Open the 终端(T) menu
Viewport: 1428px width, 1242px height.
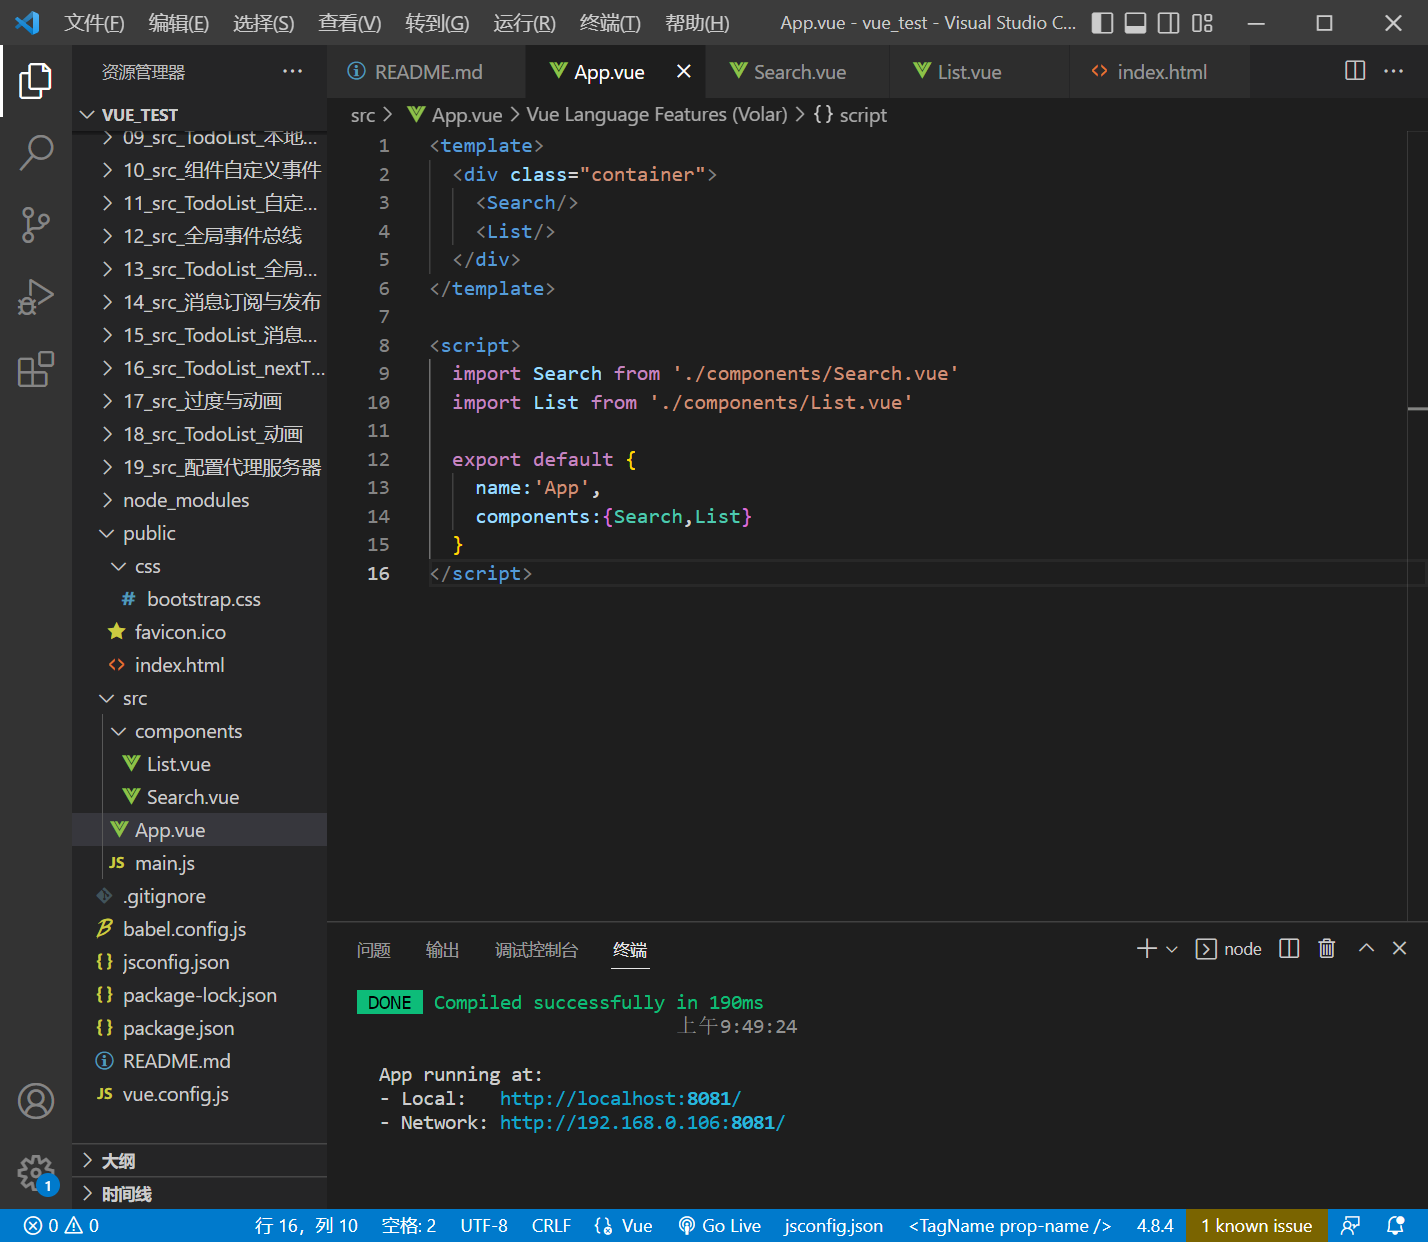coord(610,23)
